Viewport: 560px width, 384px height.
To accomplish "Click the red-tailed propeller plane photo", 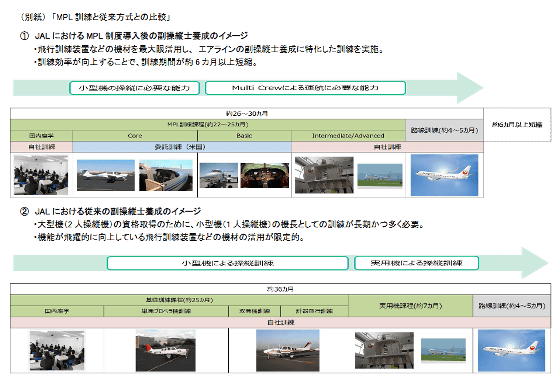I will [x=166, y=350].
